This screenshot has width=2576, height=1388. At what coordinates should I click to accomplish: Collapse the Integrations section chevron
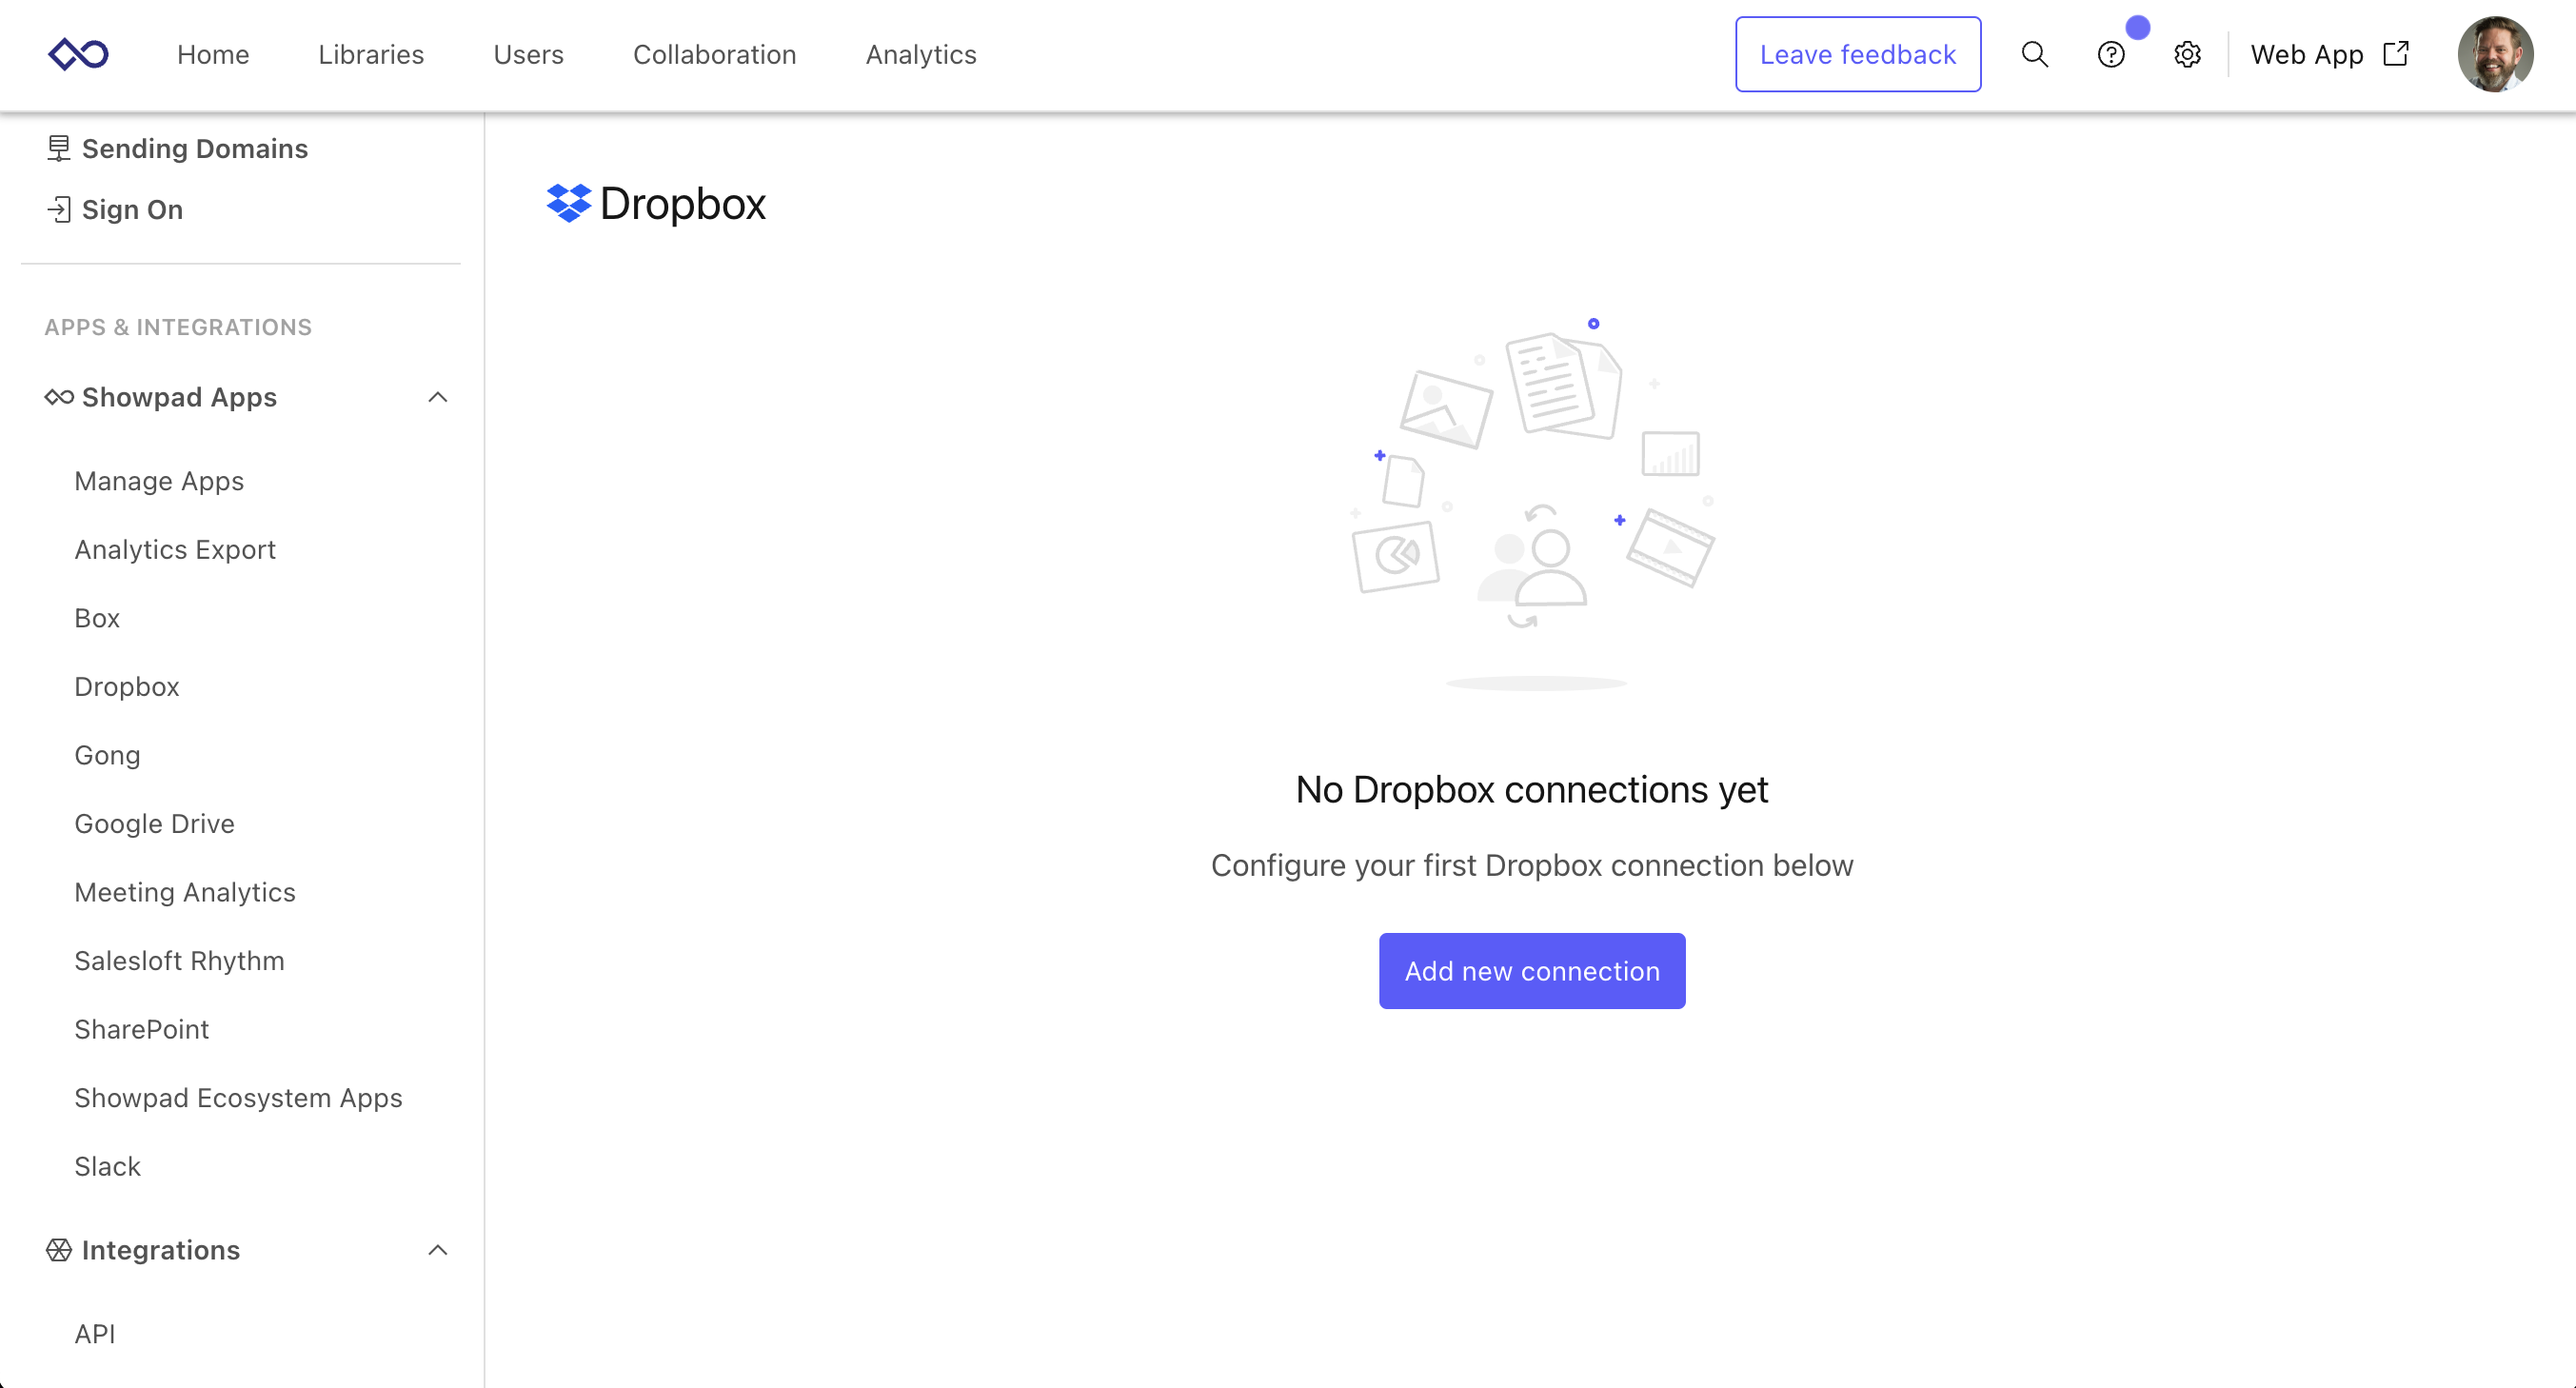coord(437,1250)
